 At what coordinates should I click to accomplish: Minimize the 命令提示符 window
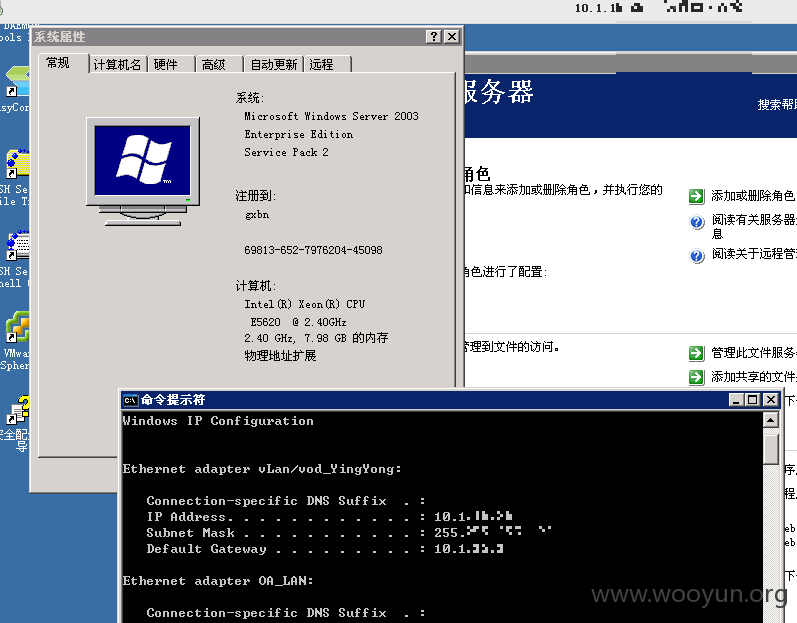[736, 400]
